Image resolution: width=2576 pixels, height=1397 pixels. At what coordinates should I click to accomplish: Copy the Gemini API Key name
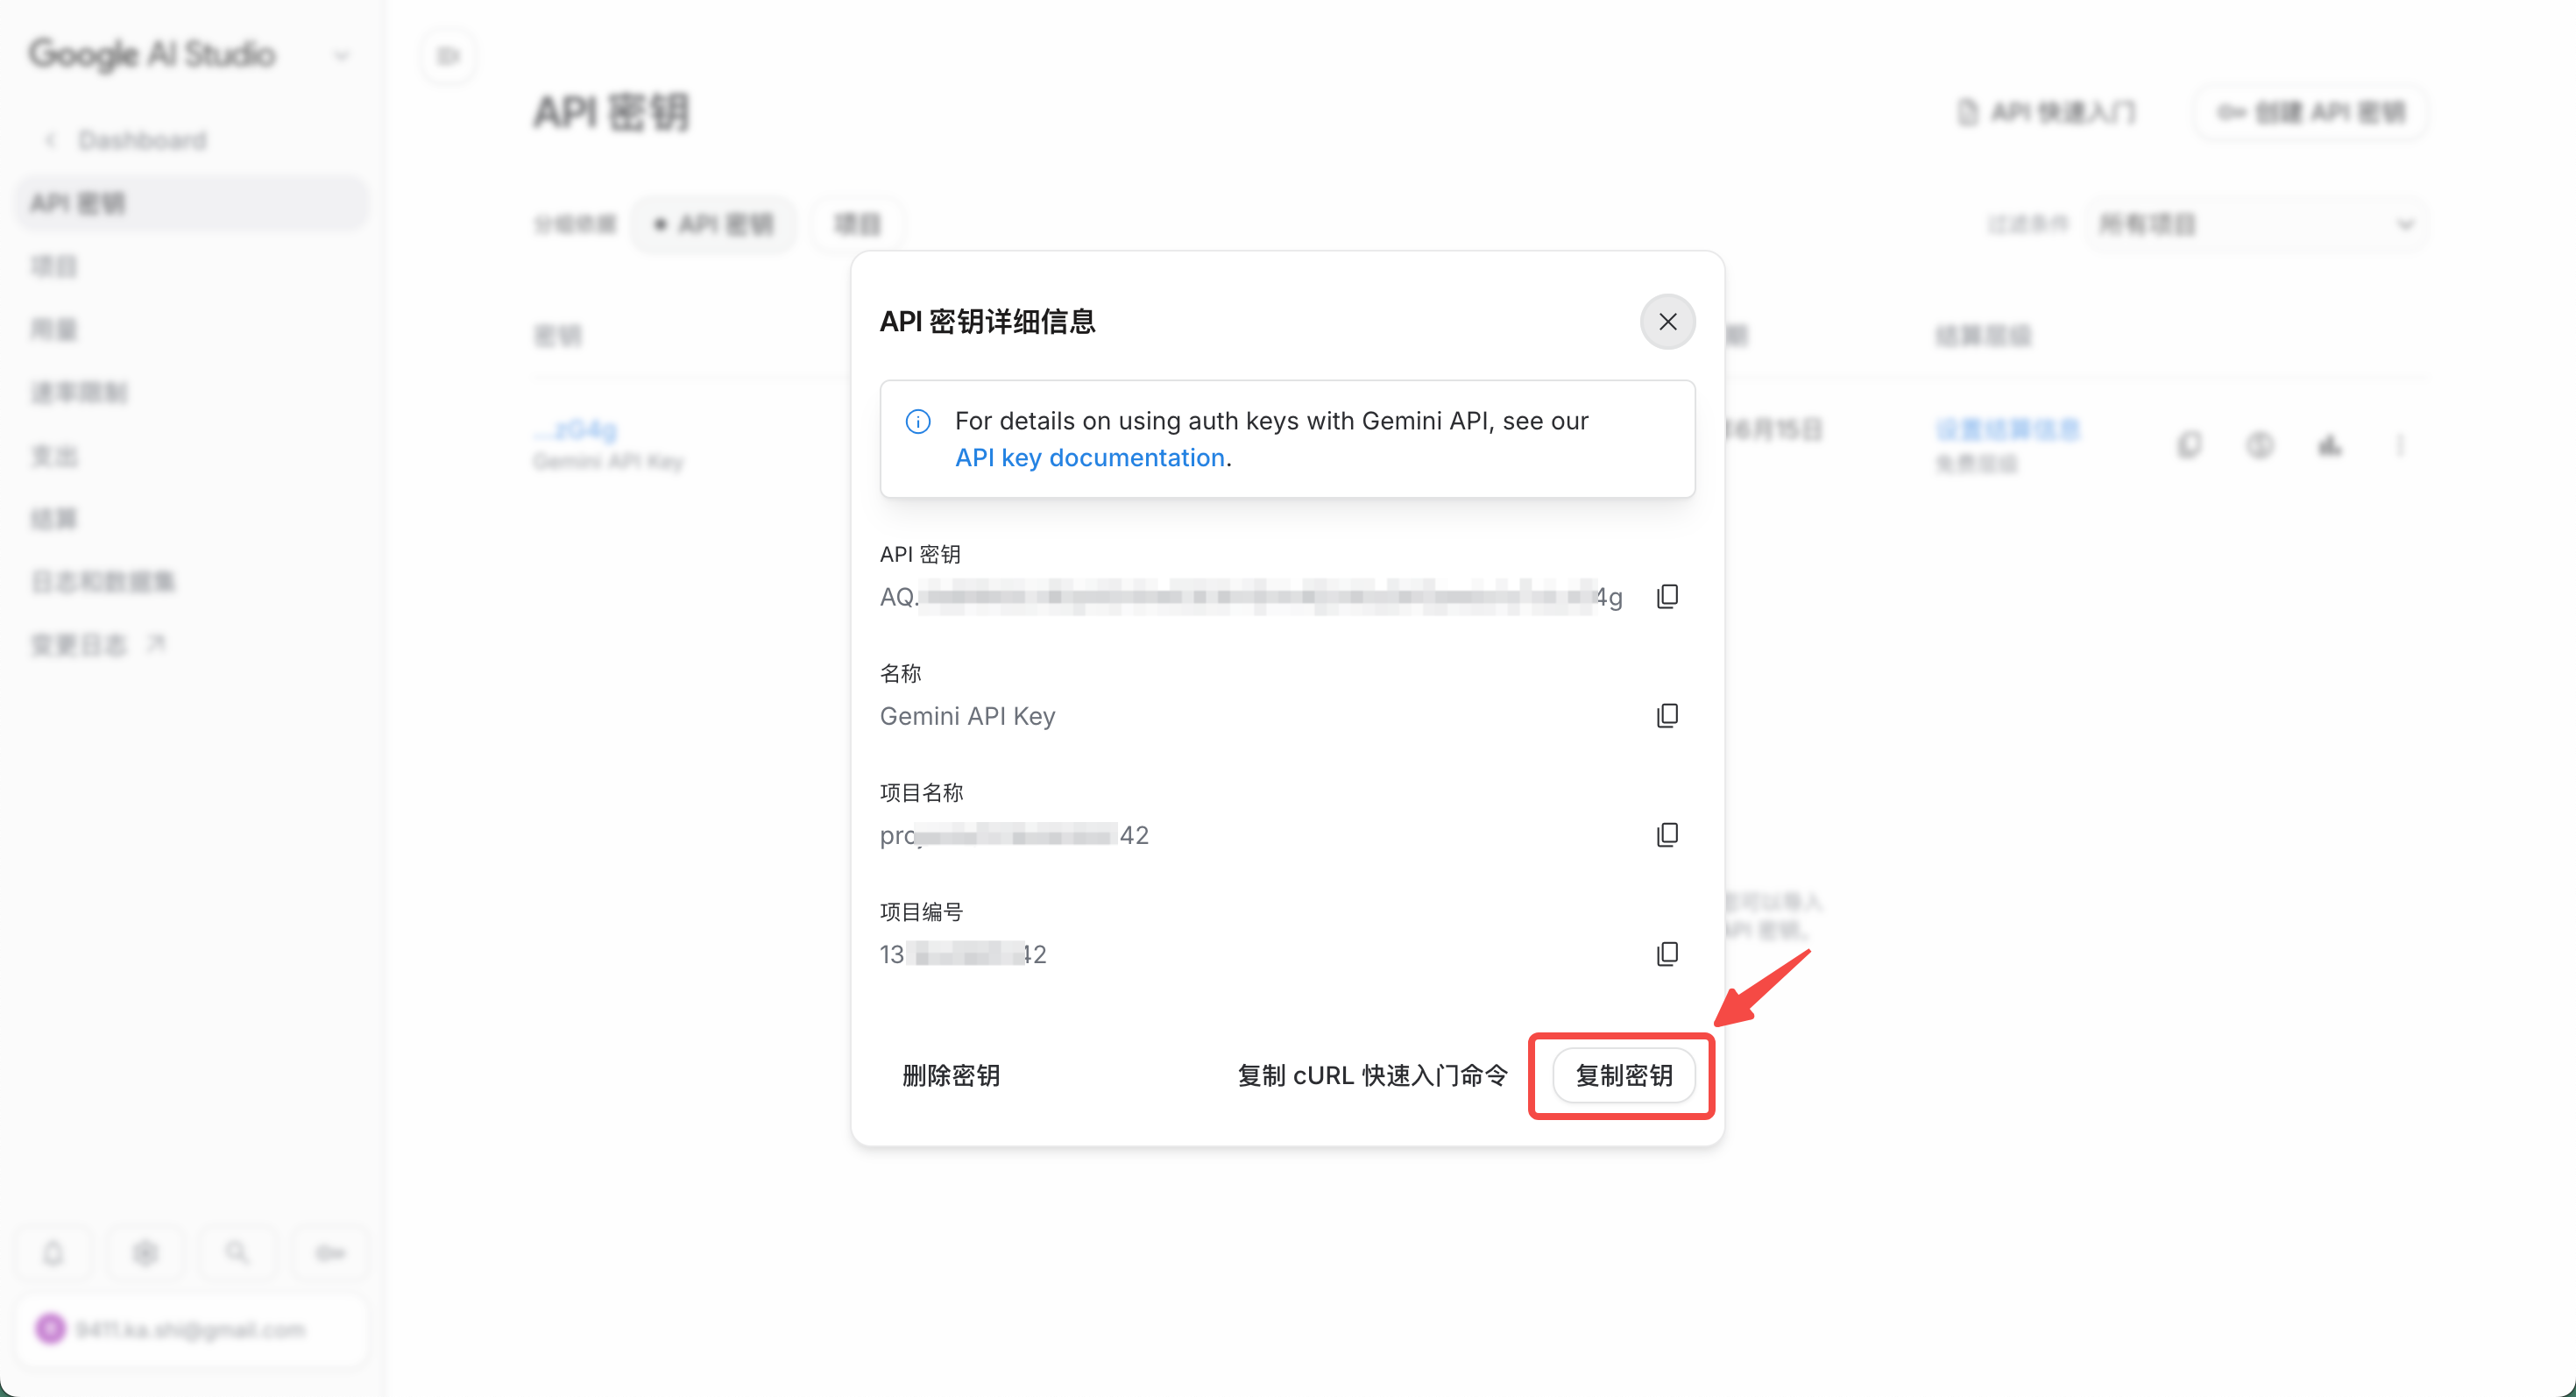click(x=1667, y=716)
